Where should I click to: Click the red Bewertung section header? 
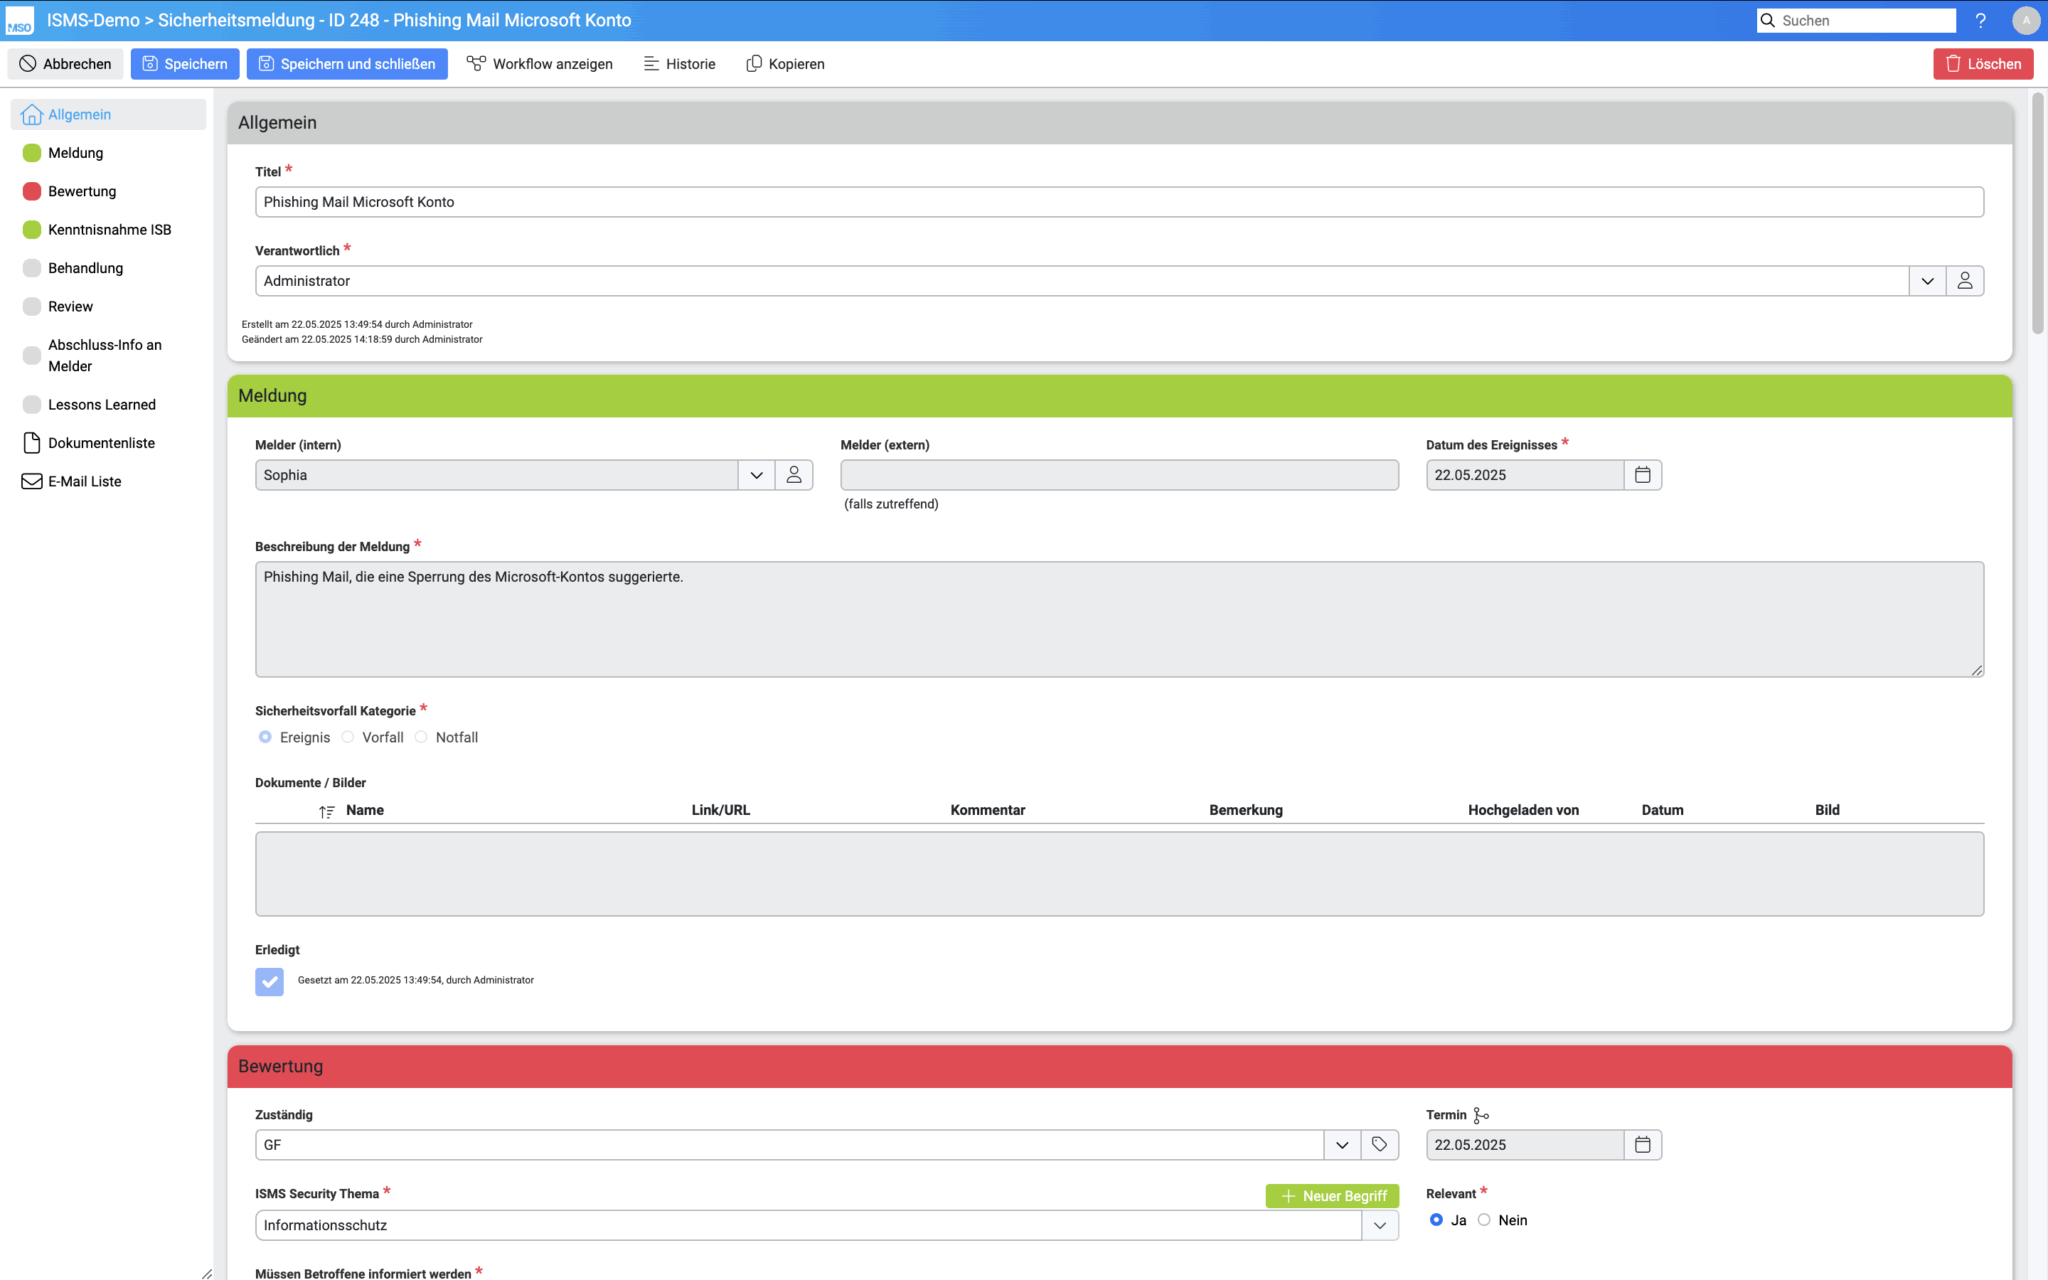(x=1119, y=1067)
